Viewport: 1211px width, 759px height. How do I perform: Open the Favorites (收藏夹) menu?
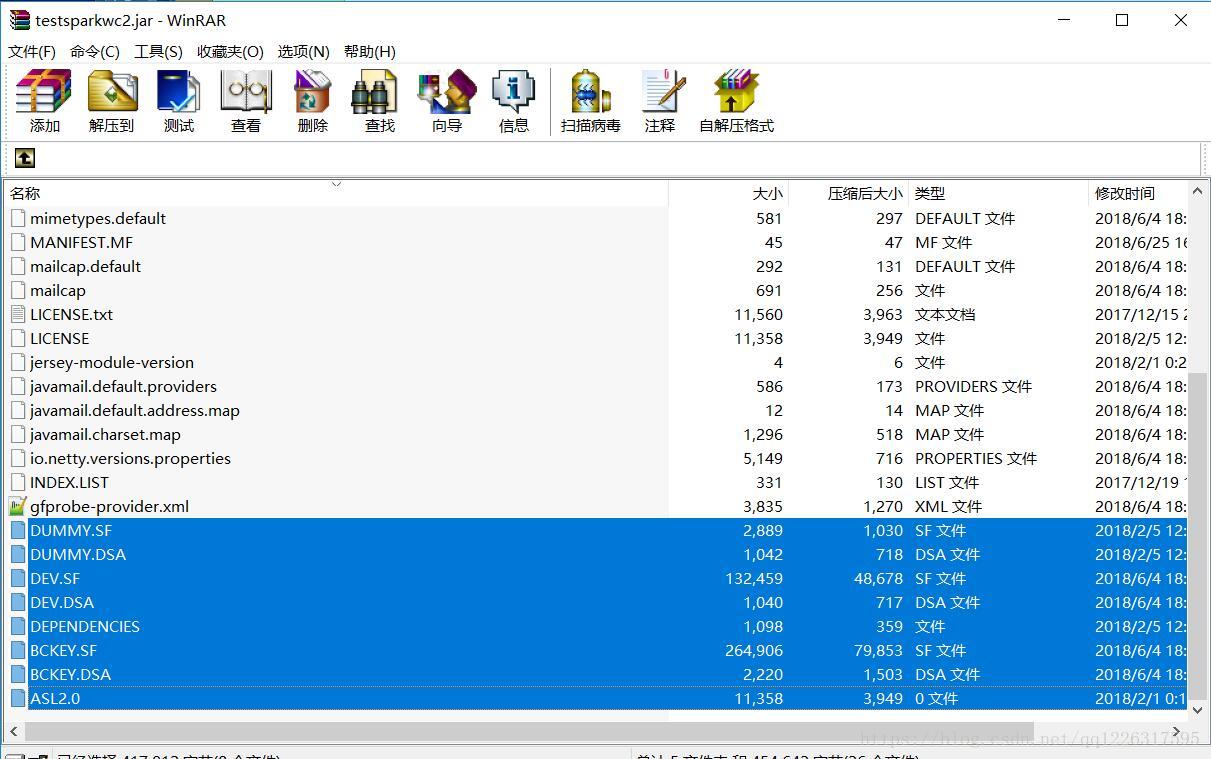click(230, 51)
